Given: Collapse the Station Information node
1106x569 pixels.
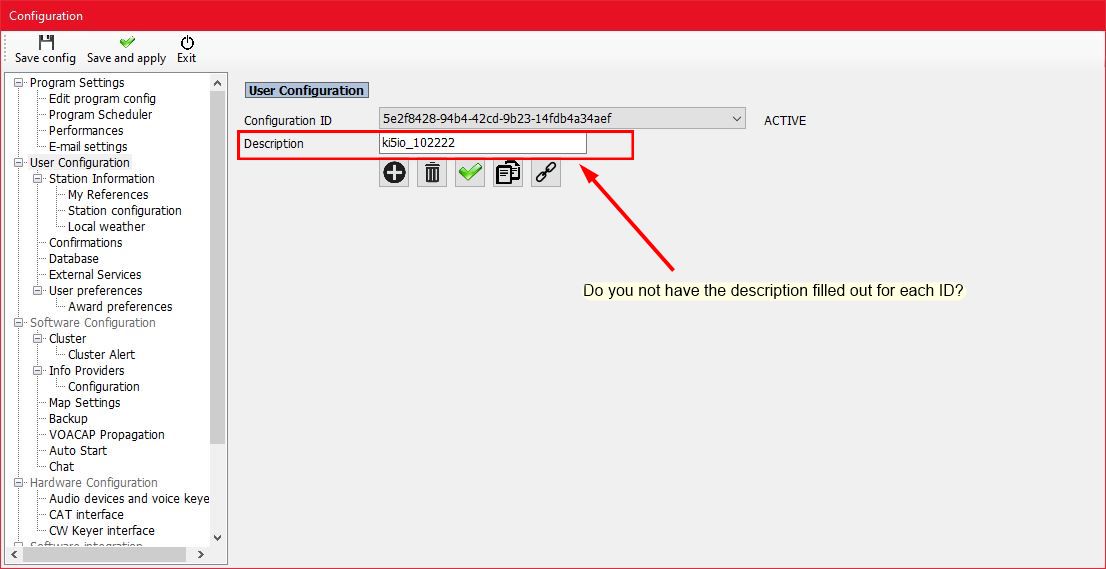Looking at the screenshot, I should point(38,178).
